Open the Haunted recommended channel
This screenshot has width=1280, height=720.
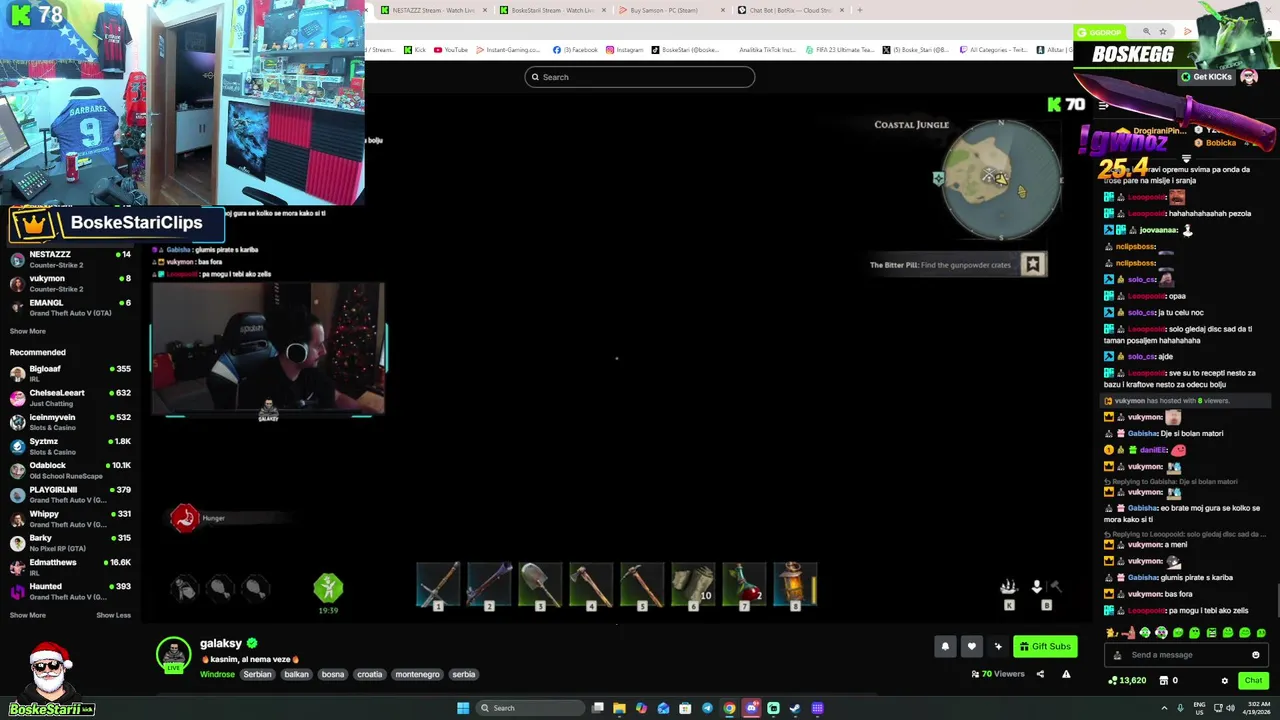click(x=70, y=591)
